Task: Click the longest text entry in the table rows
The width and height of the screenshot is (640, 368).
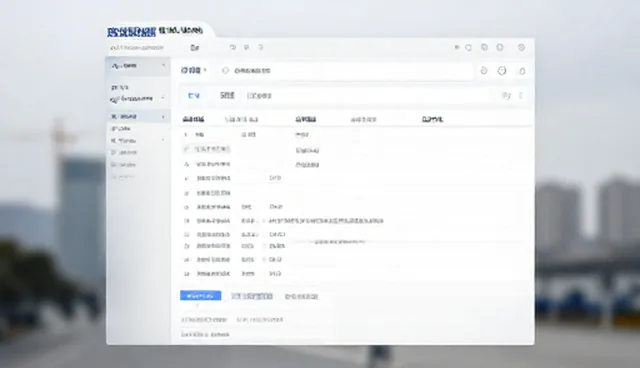Action: pos(326,221)
